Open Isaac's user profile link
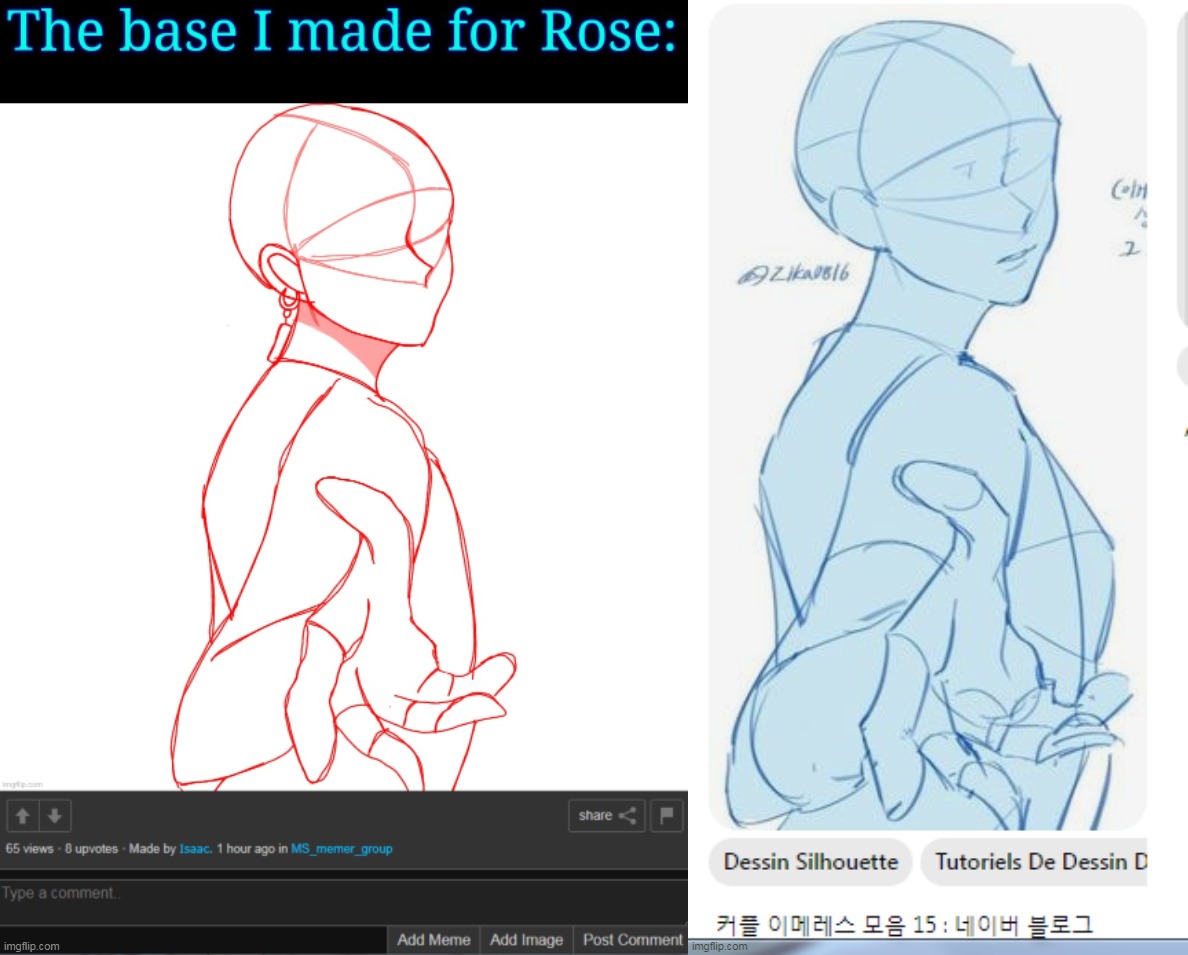The width and height of the screenshot is (1188, 955). (x=195, y=849)
